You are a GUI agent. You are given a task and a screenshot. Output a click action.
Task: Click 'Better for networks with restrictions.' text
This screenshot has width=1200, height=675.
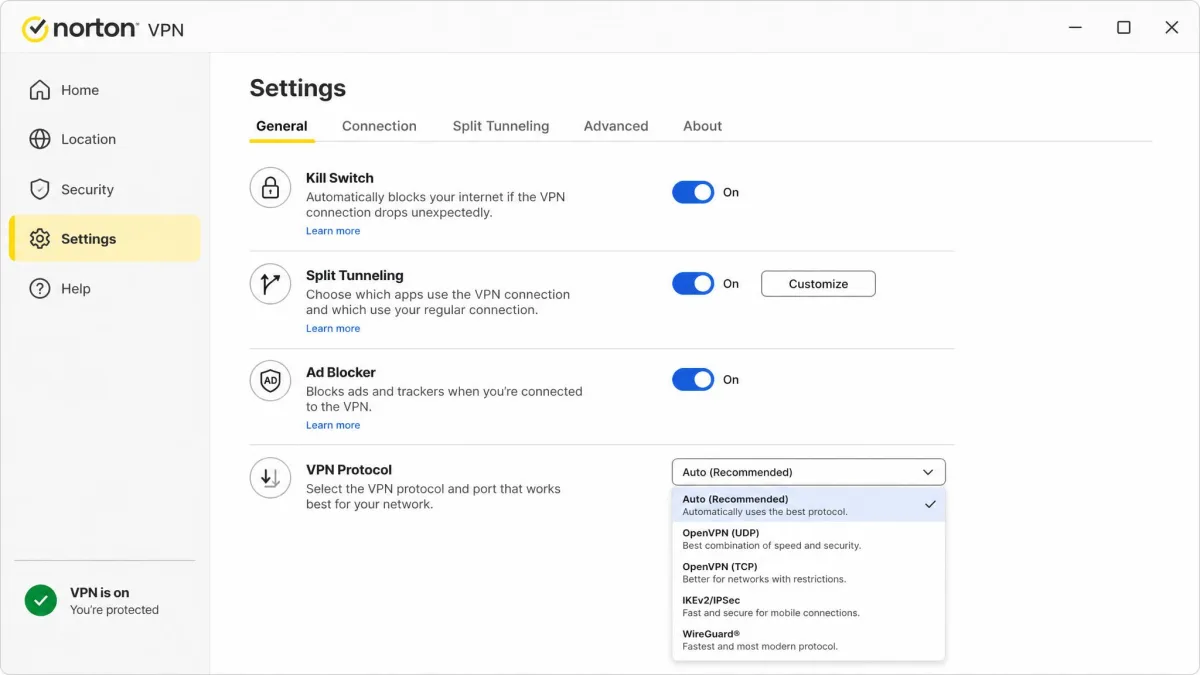764,579
